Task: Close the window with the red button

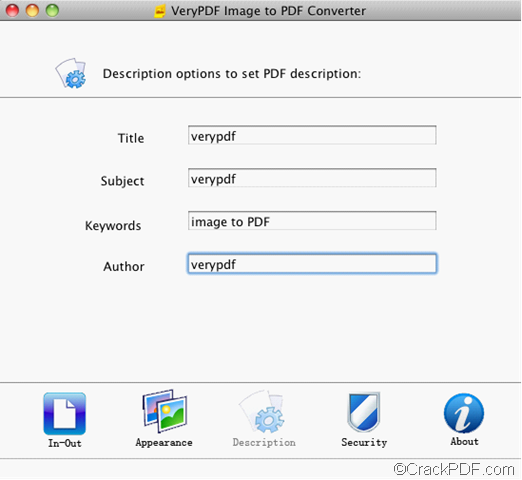Action: tap(13, 10)
